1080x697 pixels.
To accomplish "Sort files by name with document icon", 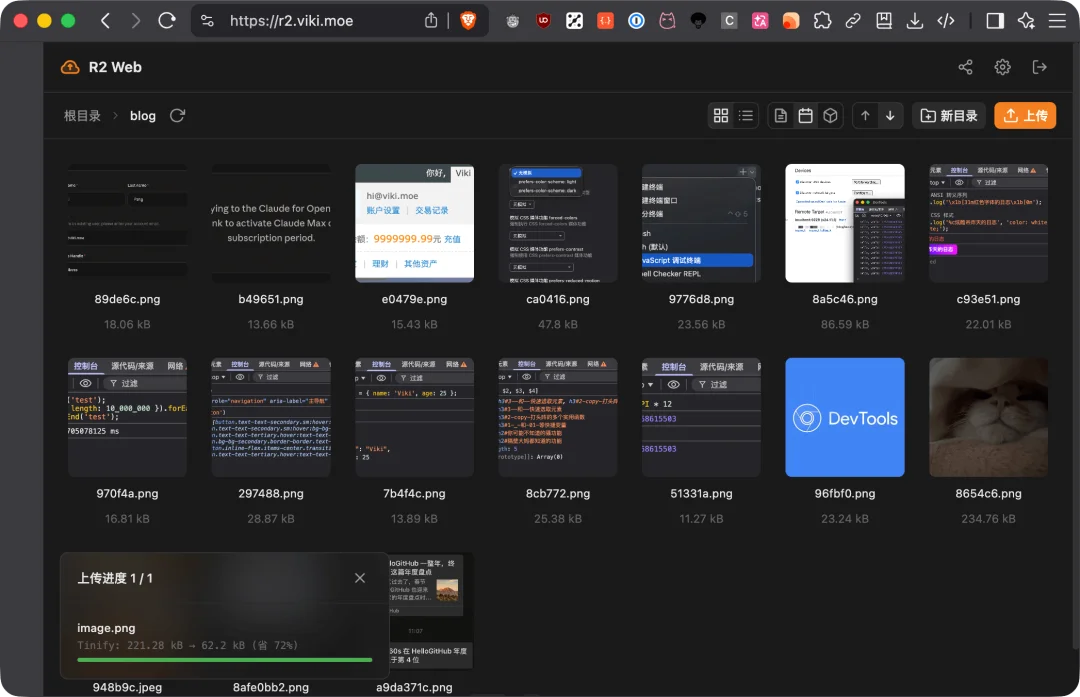I will 781,116.
